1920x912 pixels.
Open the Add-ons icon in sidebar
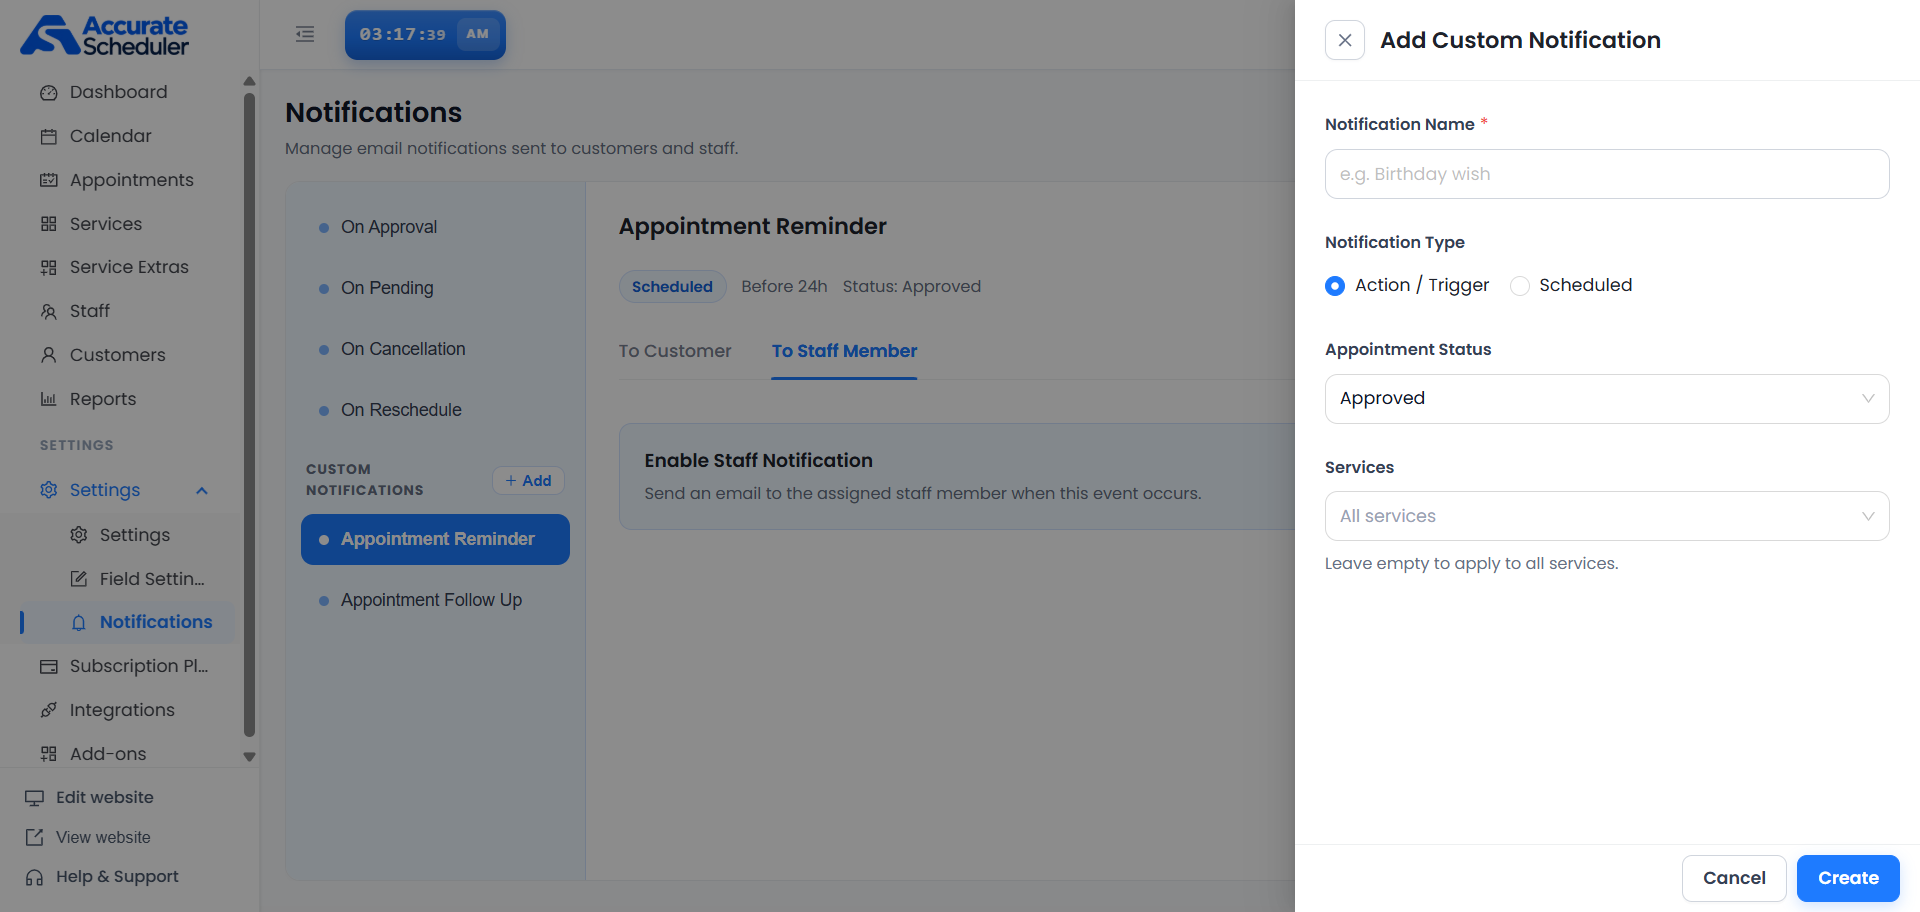tap(48, 754)
